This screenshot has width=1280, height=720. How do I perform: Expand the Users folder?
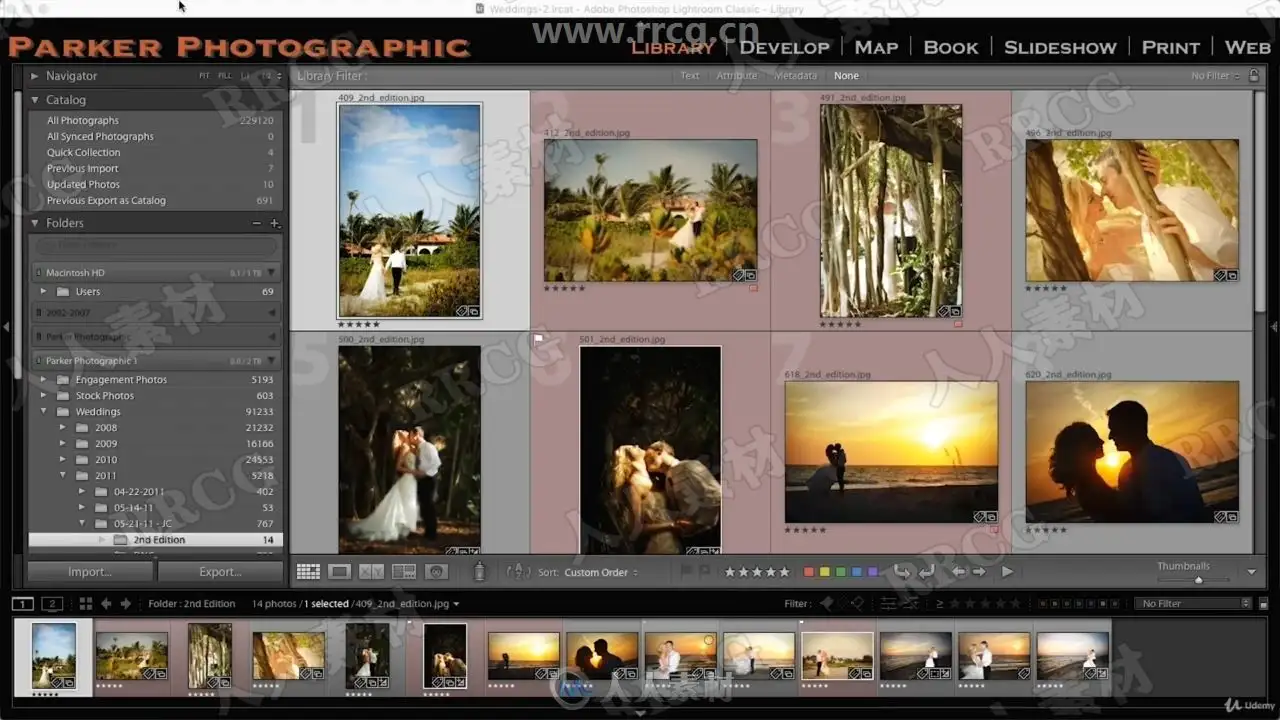[x=43, y=292]
